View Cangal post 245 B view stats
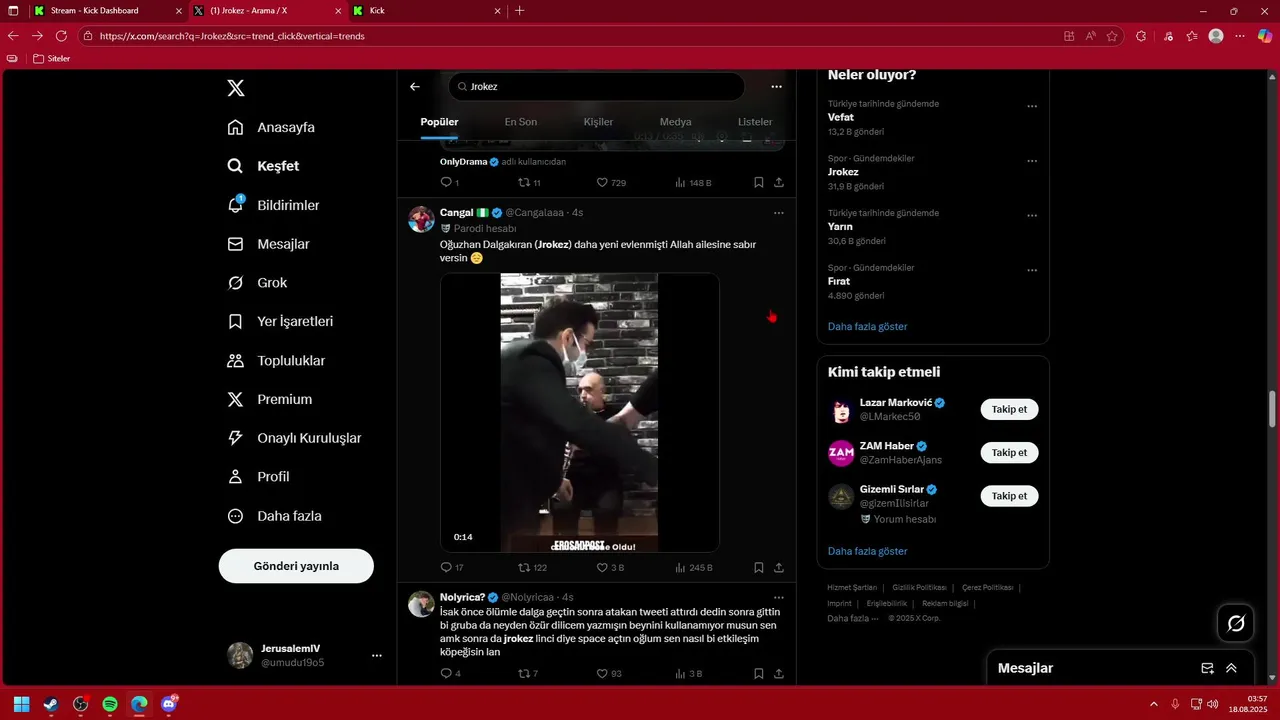1280x720 pixels. tap(694, 567)
